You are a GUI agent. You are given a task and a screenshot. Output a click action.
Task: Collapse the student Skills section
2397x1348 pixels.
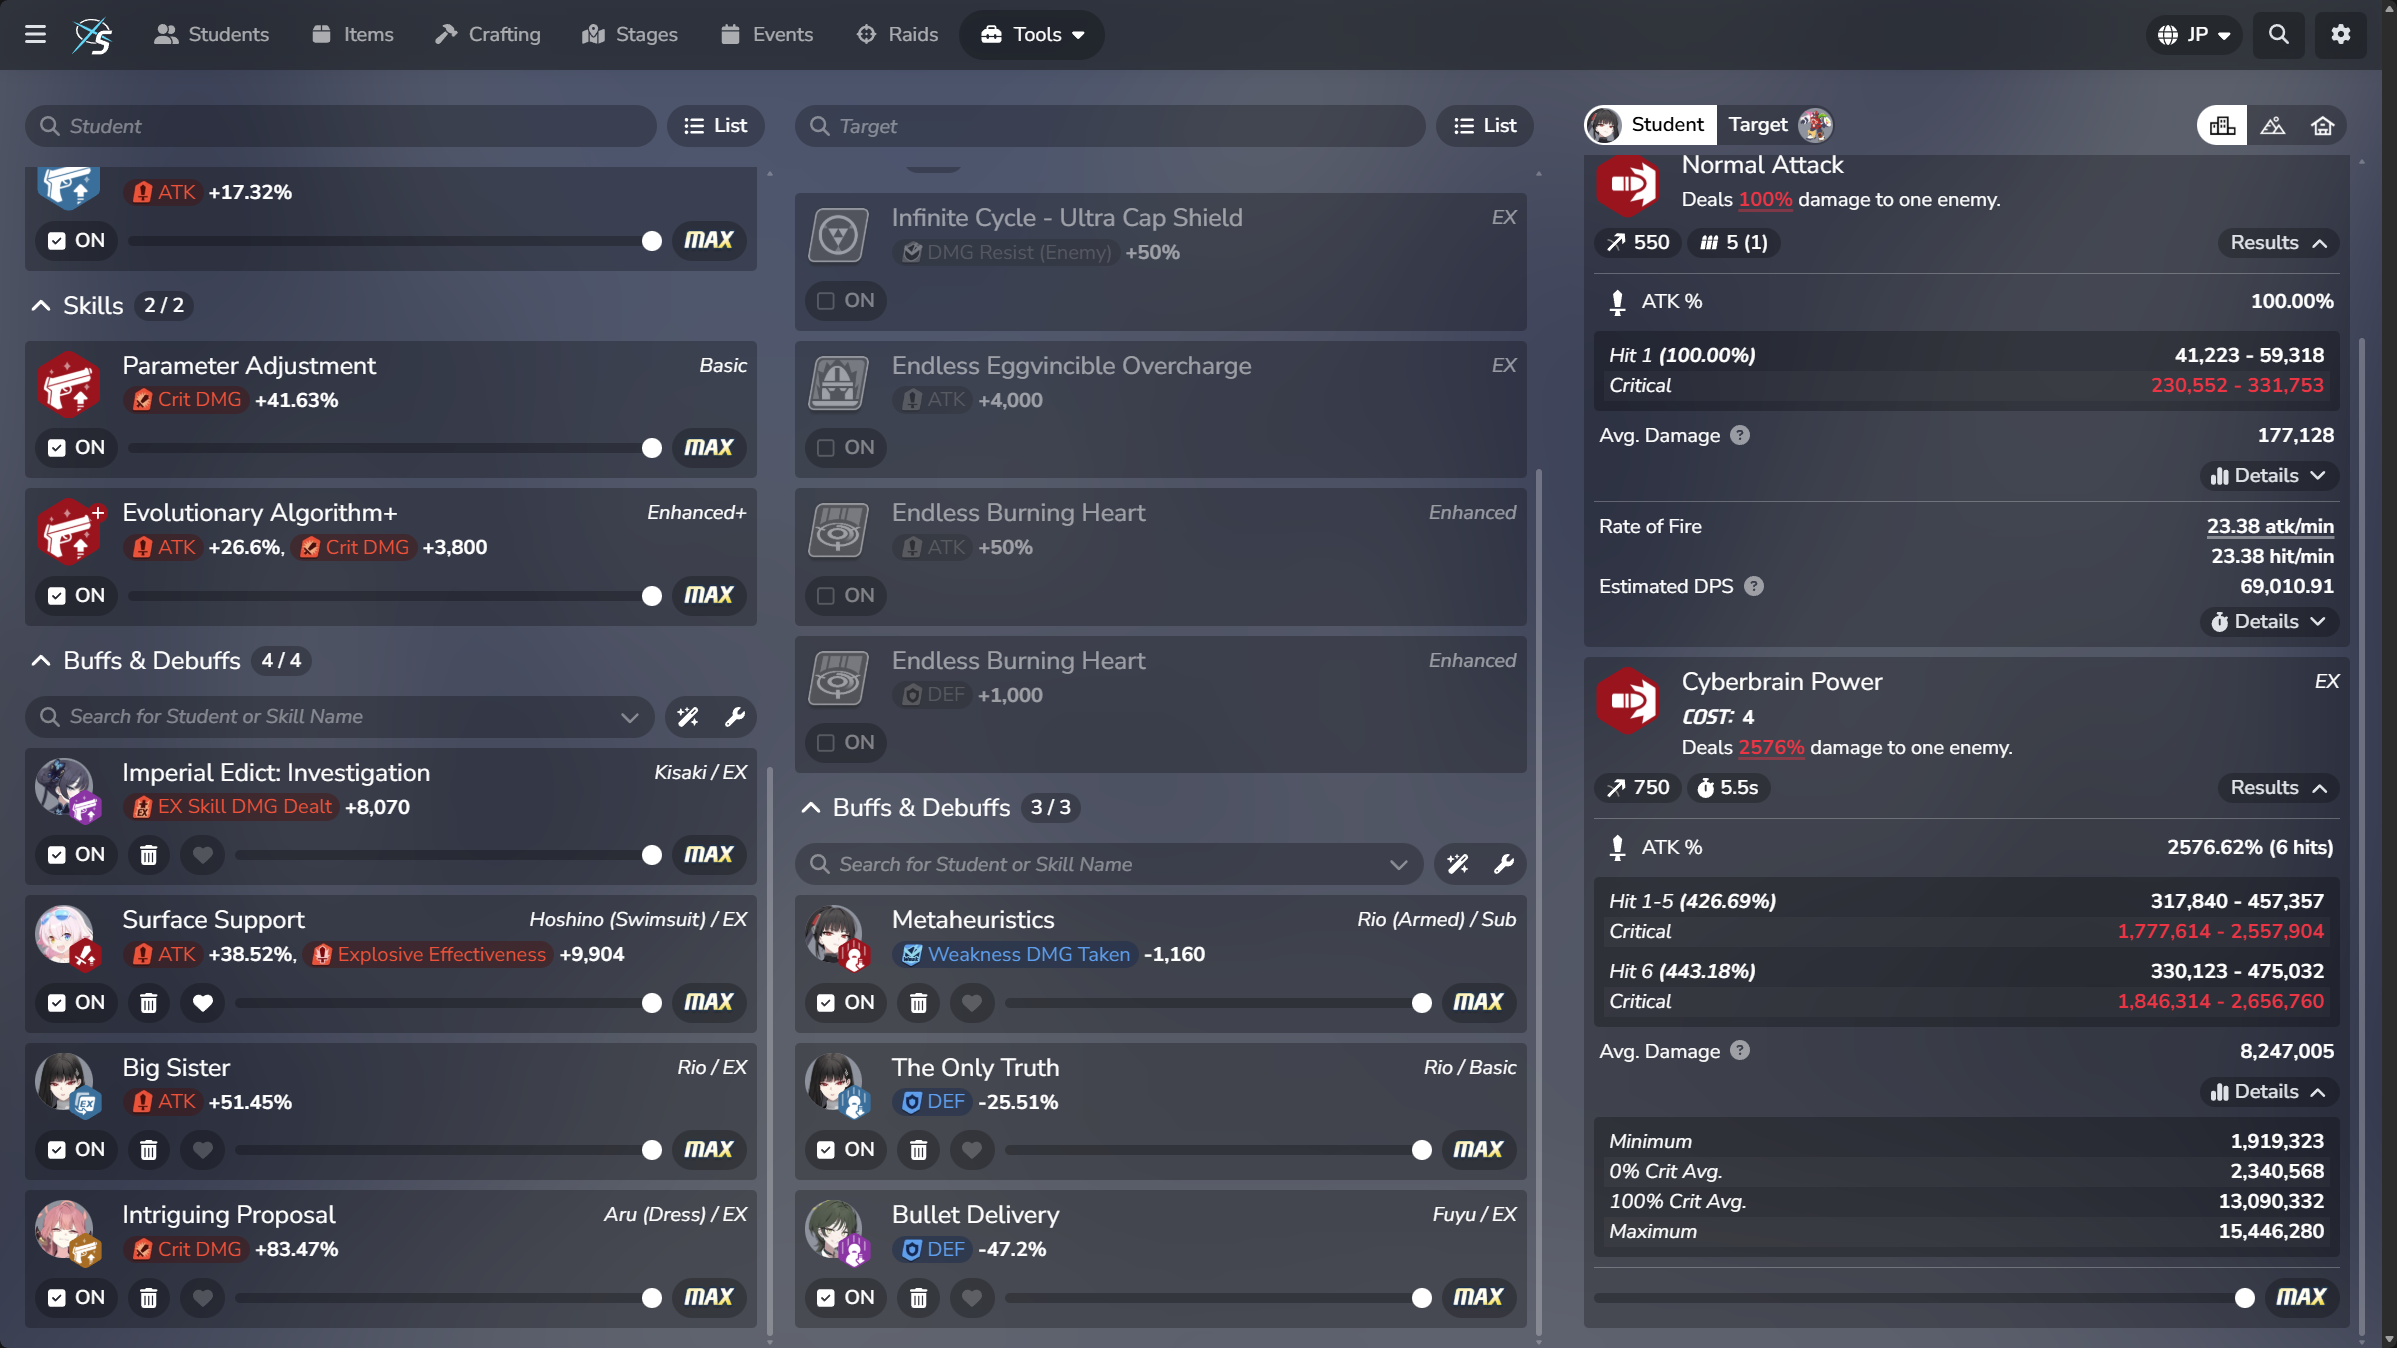41,306
